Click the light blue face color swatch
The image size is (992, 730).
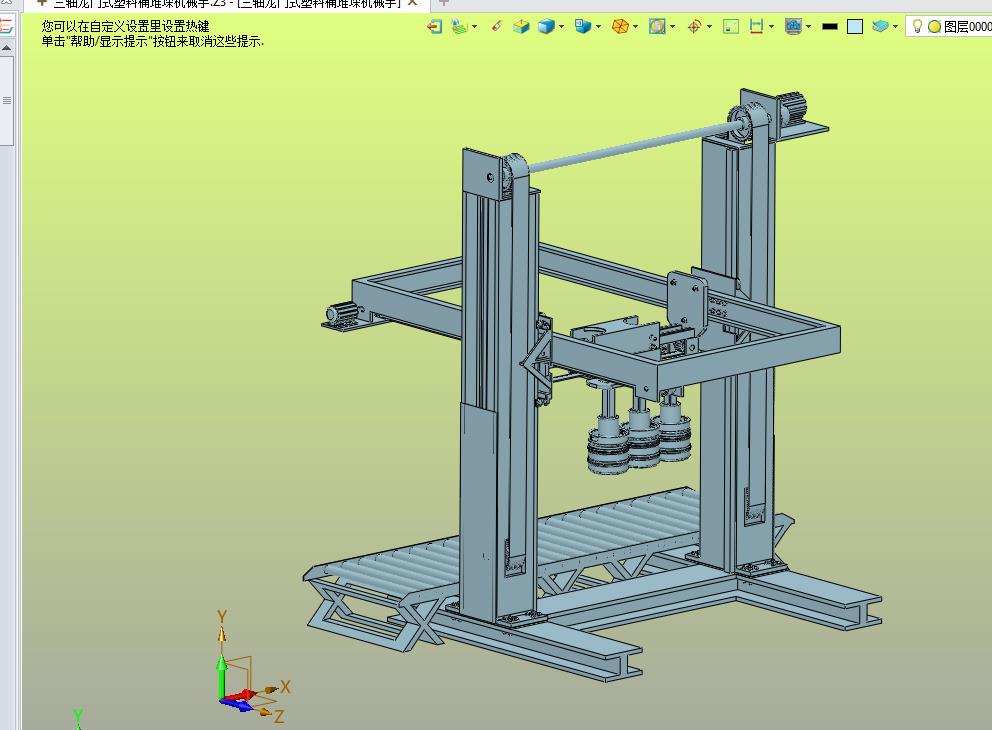point(855,27)
